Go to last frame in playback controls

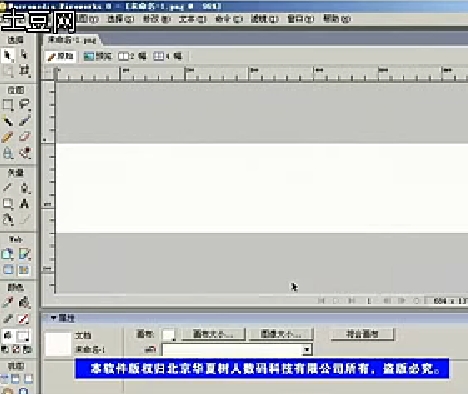click(x=351, y=301)
